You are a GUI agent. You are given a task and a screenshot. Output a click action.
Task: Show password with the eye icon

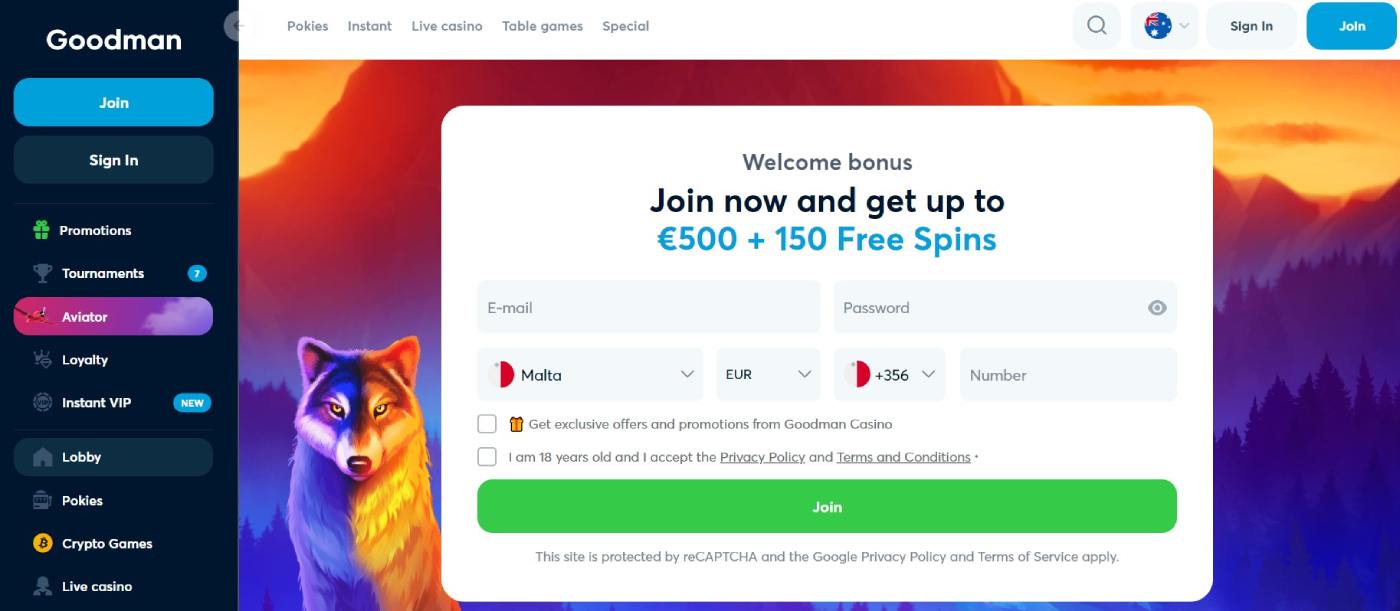(x=1157, y=308)
